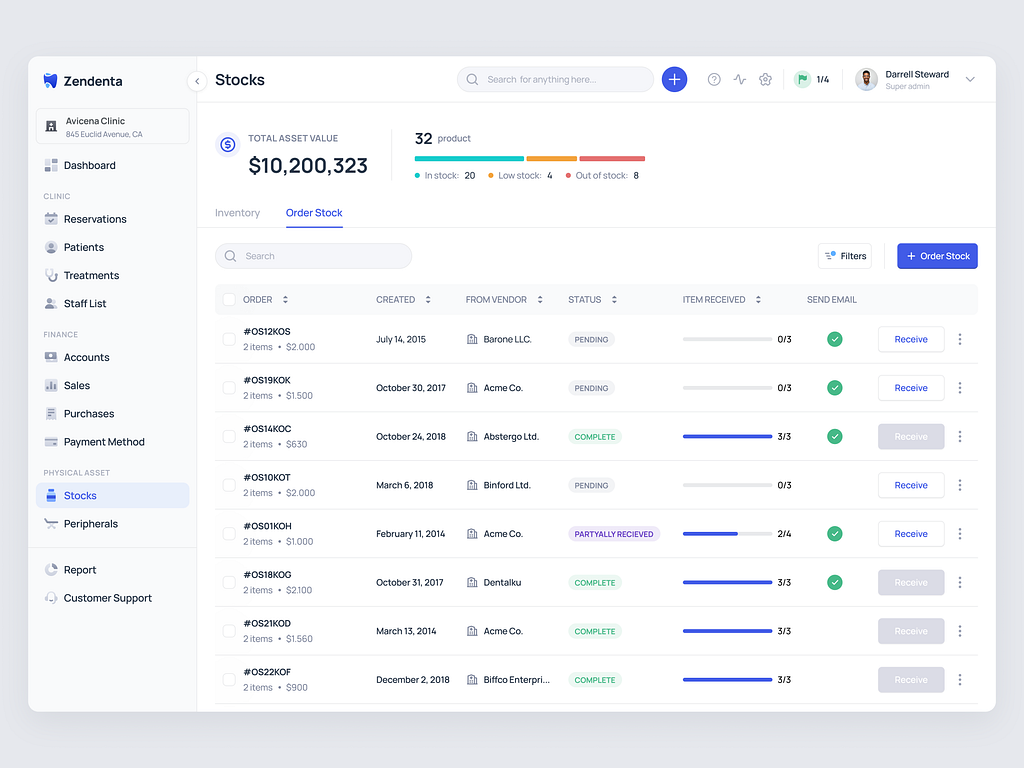The height and width of the screenshot is (768, 1024).
Task: Click the Order Stock button
Action: 937,256
